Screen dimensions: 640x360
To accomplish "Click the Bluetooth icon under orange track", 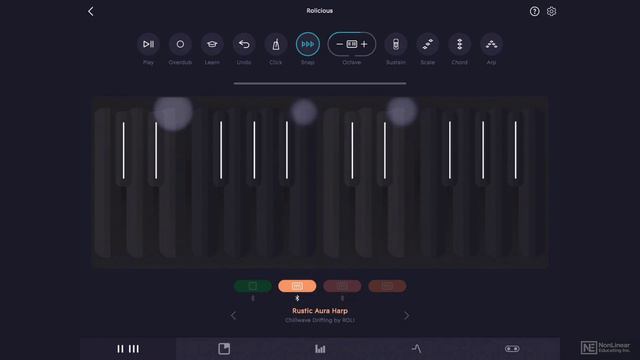I will click(297, 298).
